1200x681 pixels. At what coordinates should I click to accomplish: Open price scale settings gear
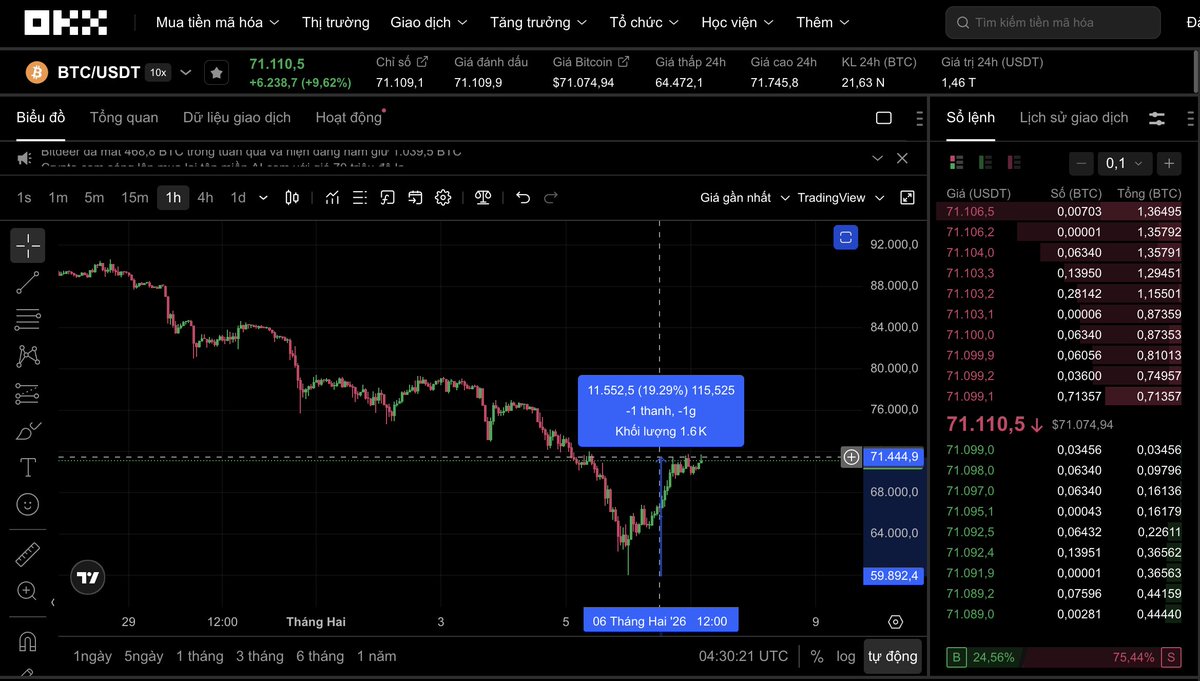(895, 622)
